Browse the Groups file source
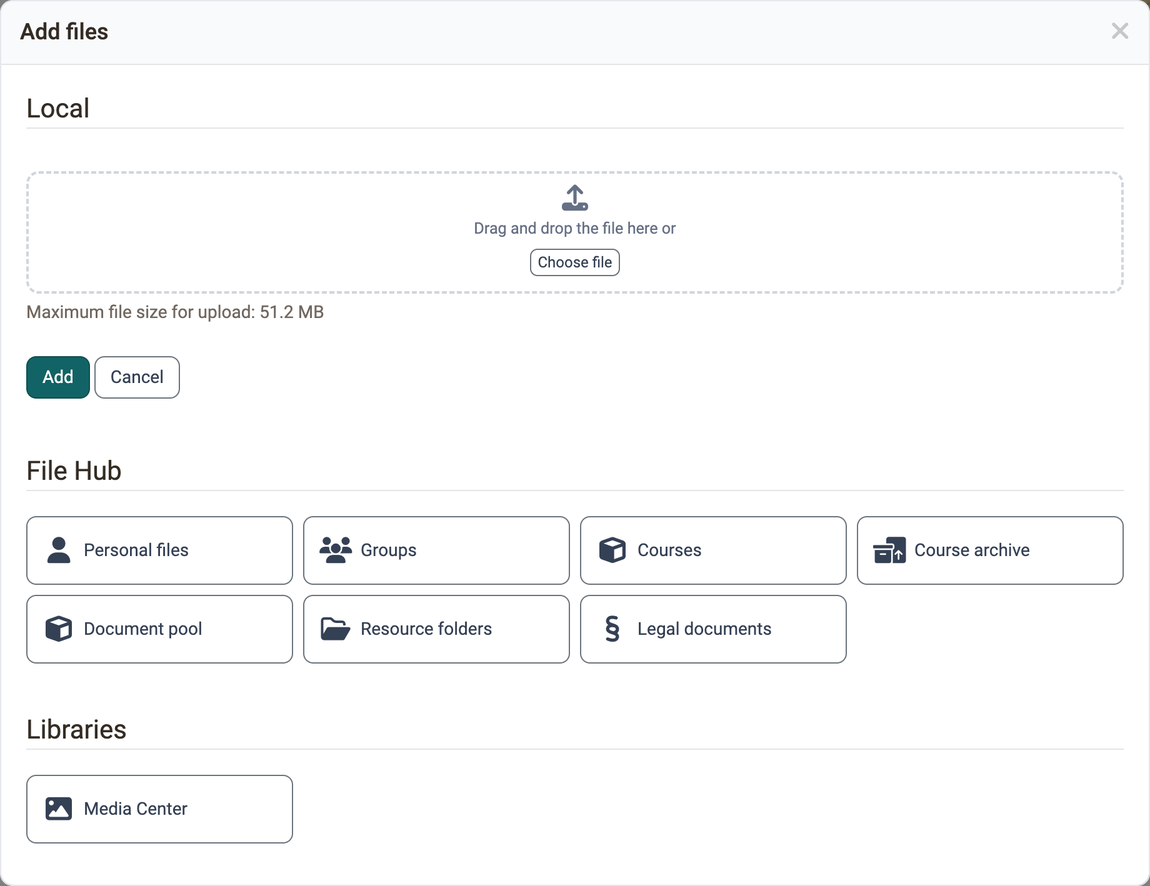 point(436,550)
